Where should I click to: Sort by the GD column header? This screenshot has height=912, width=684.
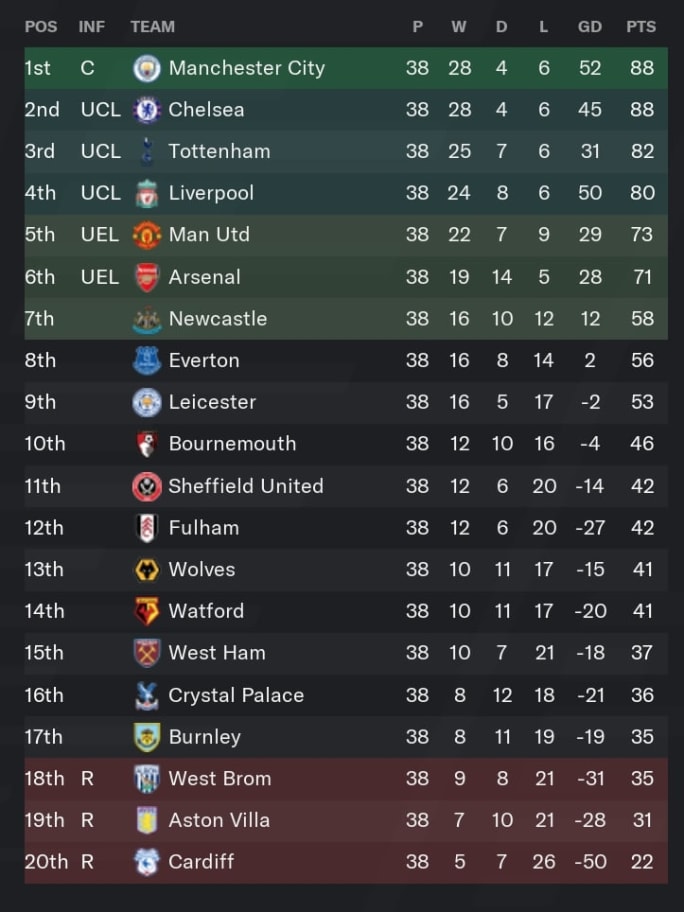coord(589,27)
